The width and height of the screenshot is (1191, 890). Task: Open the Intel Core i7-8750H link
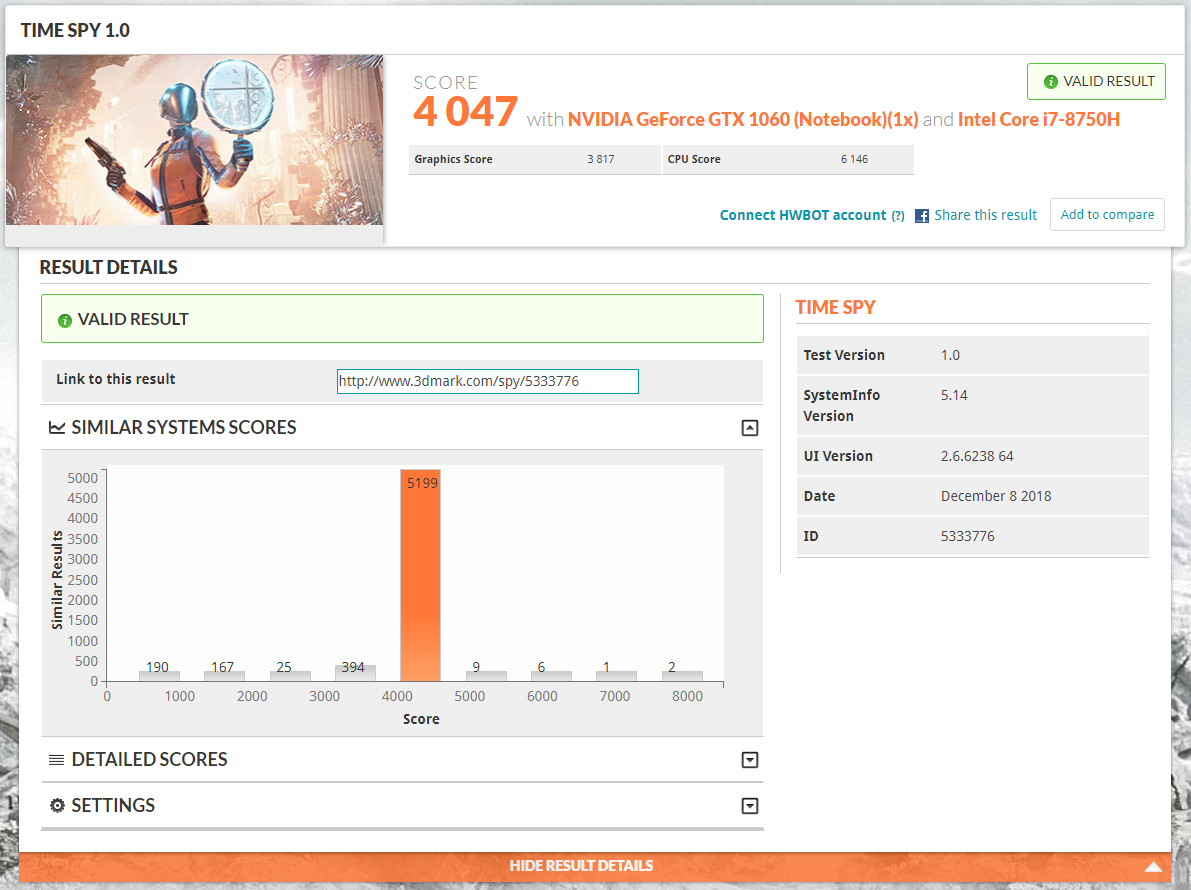pyautogui.click(x=1039, y=119)
